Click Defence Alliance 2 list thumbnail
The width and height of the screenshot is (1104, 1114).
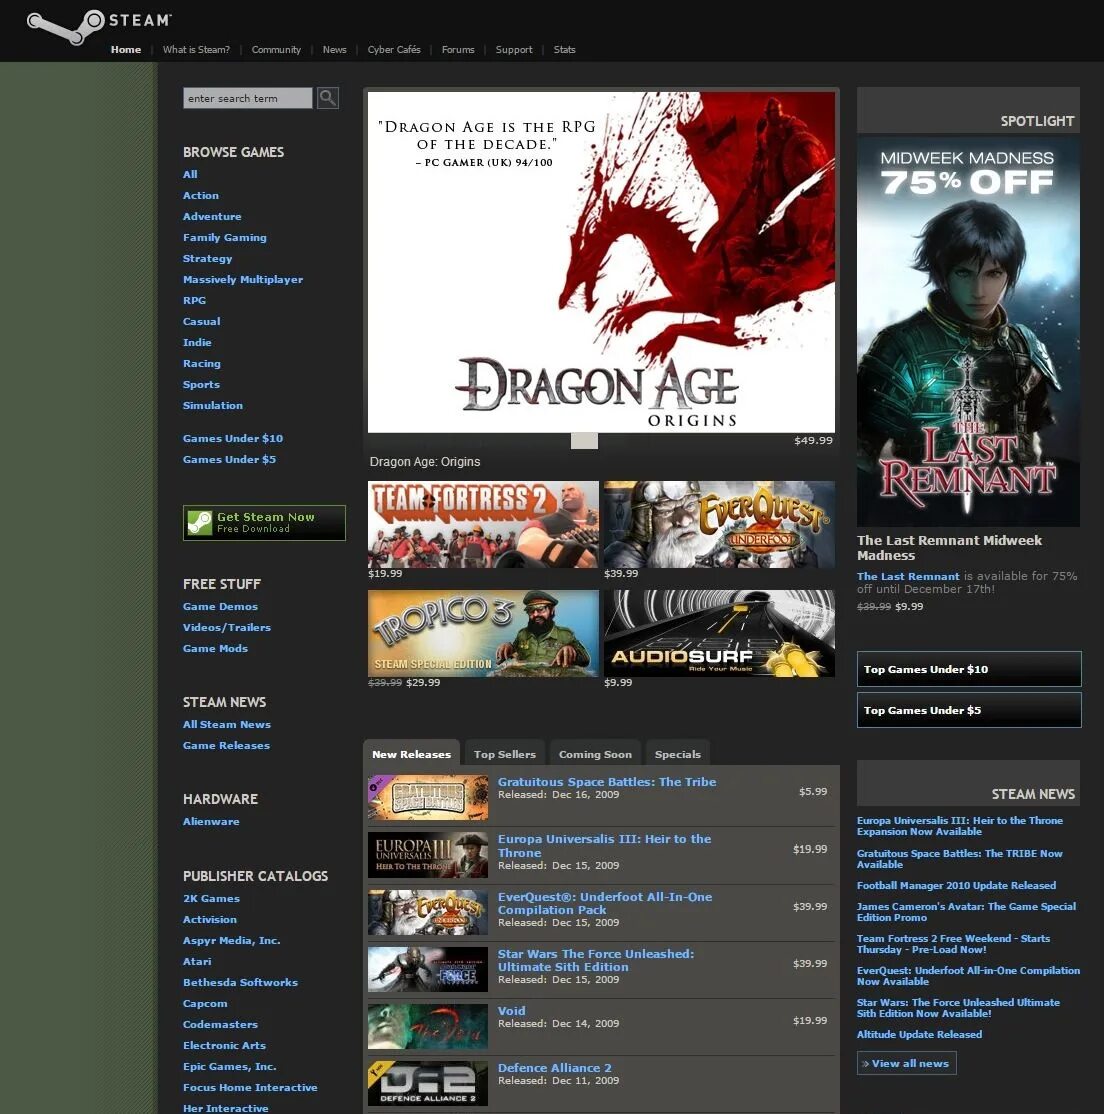pos(428,1083)
